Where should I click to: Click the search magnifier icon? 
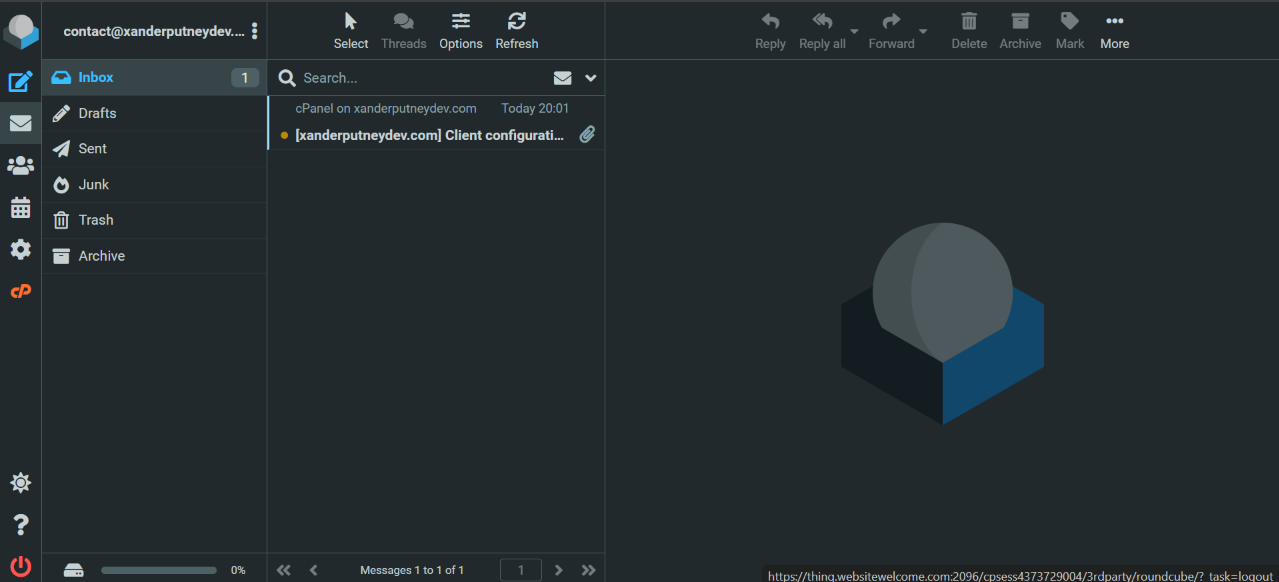coord(287,78)
